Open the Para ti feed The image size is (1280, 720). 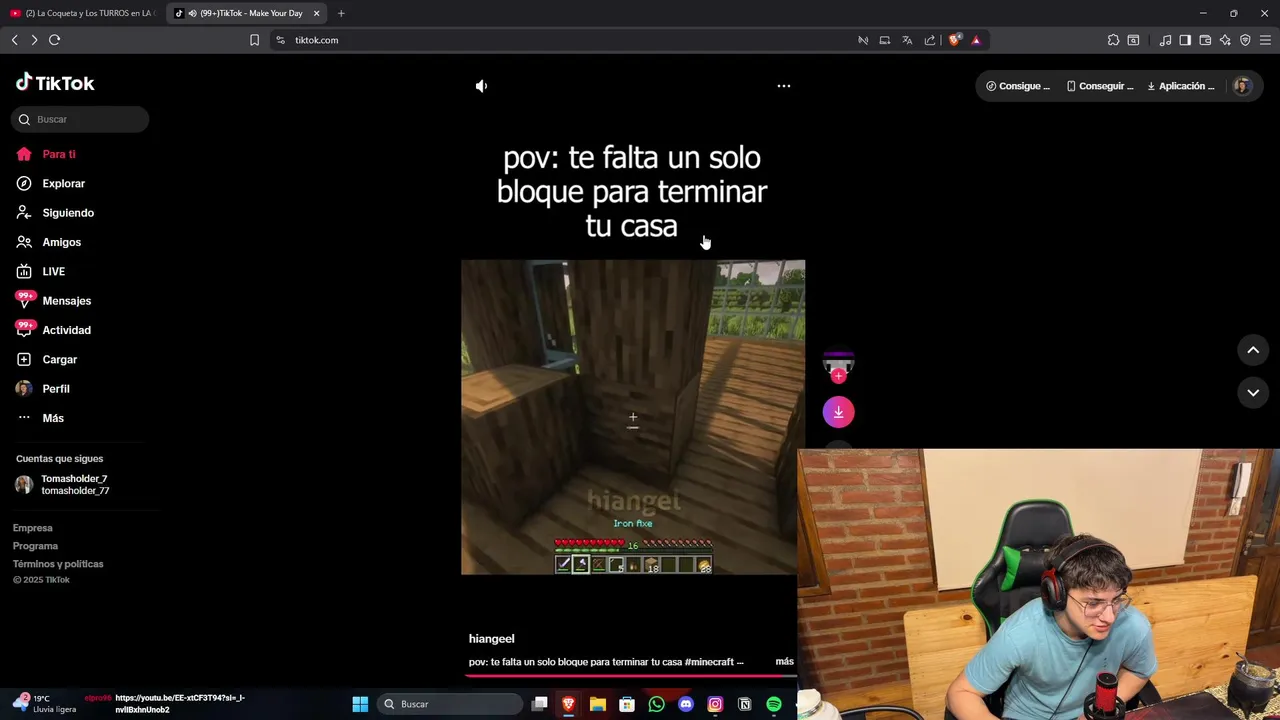[59, 154]
